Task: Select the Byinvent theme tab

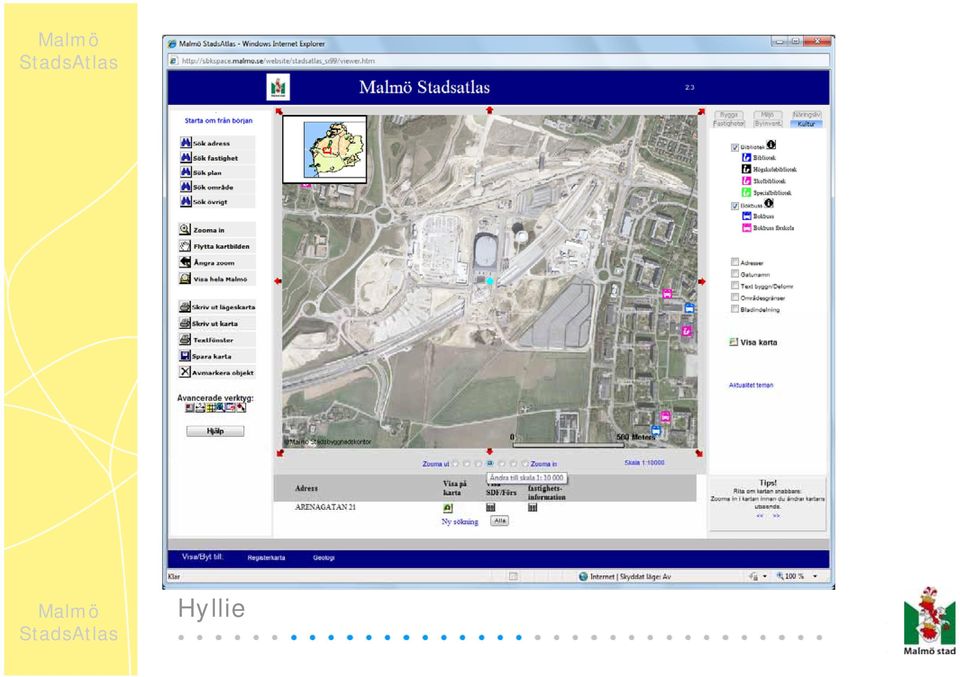Action: pyautogui.click(x=768, y=124)
